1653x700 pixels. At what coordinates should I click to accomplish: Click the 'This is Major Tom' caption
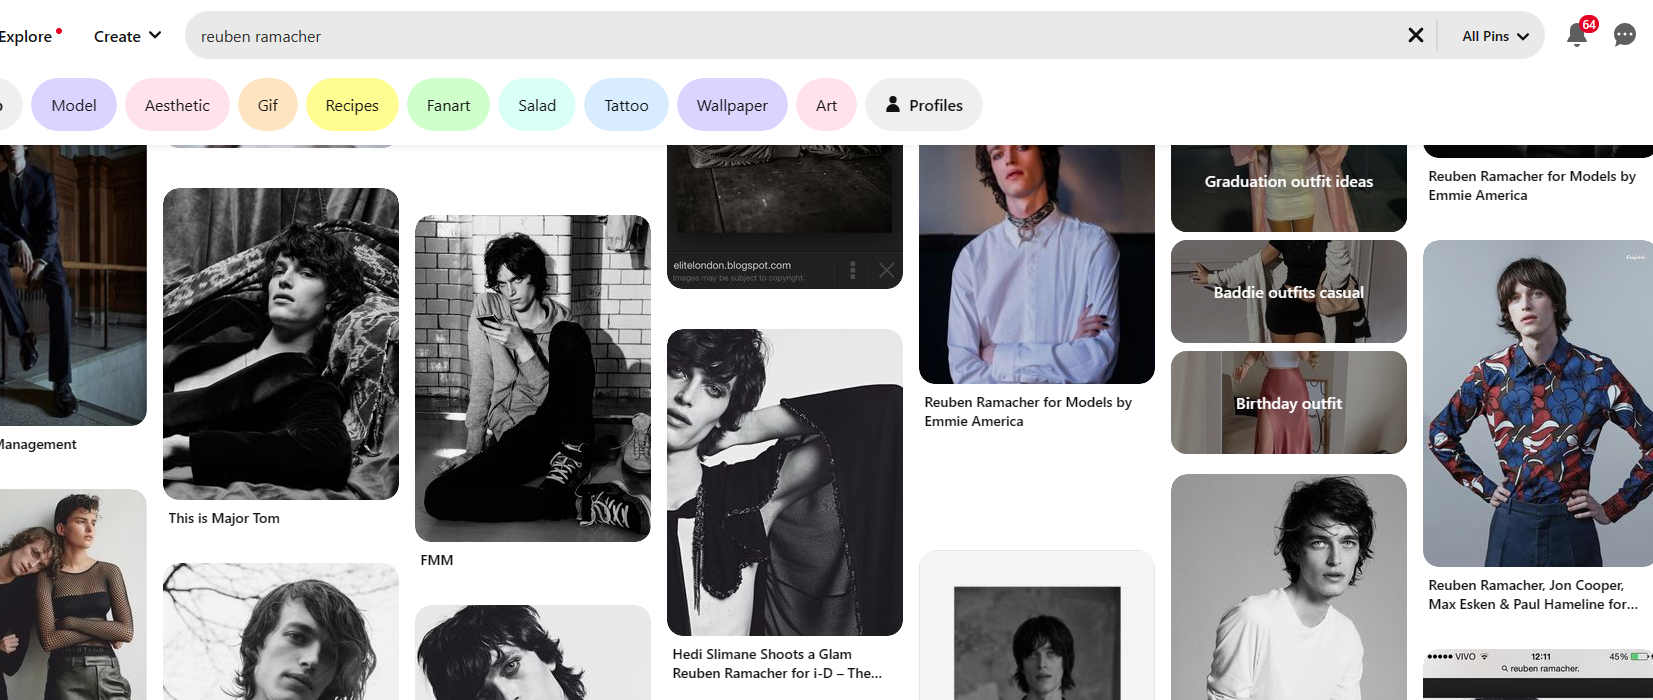[x=224, y=518]
